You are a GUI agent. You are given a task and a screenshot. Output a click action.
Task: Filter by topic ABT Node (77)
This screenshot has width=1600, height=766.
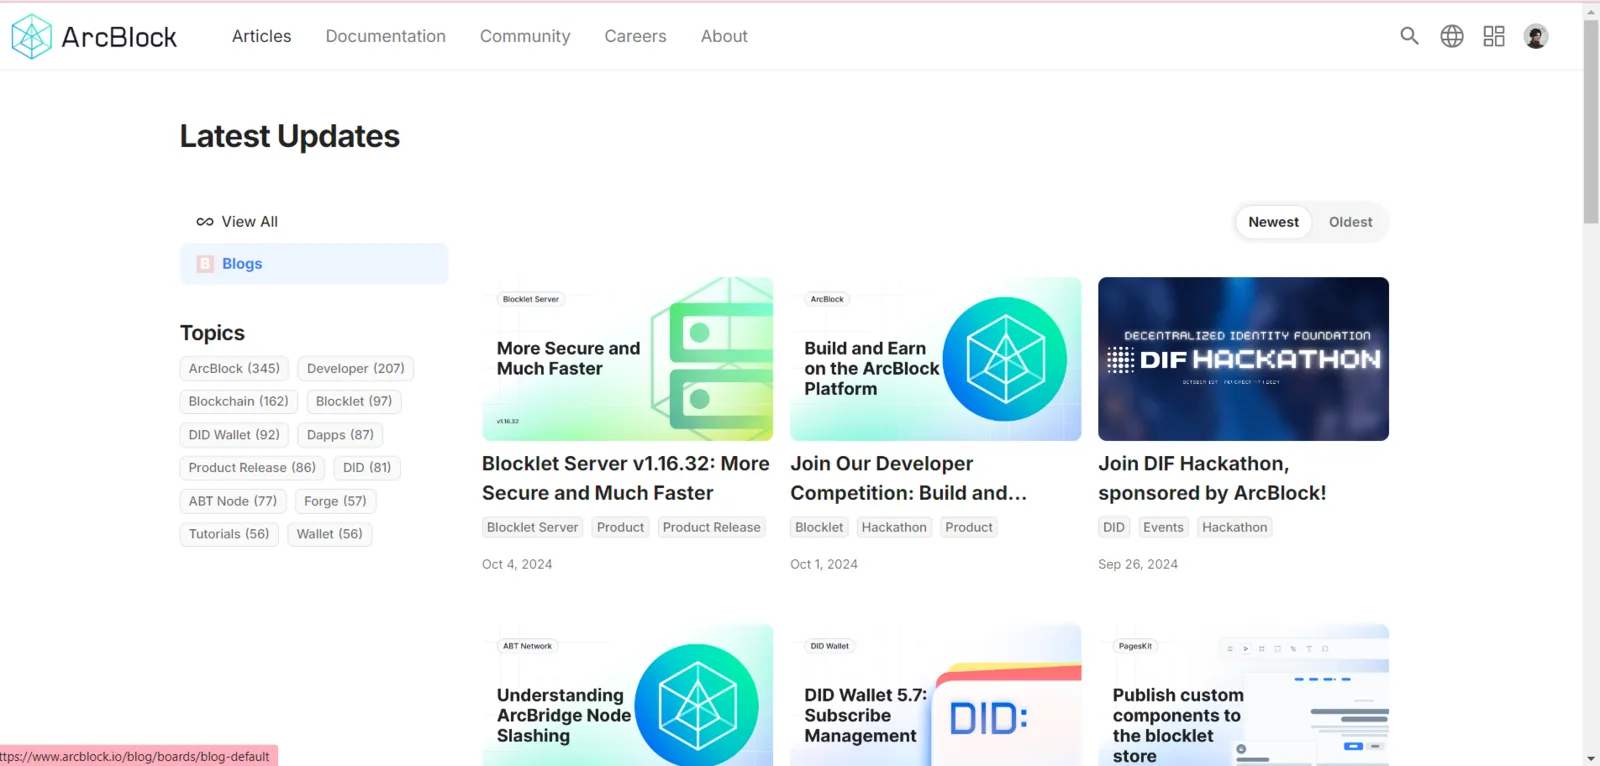(x=233, y=501)
